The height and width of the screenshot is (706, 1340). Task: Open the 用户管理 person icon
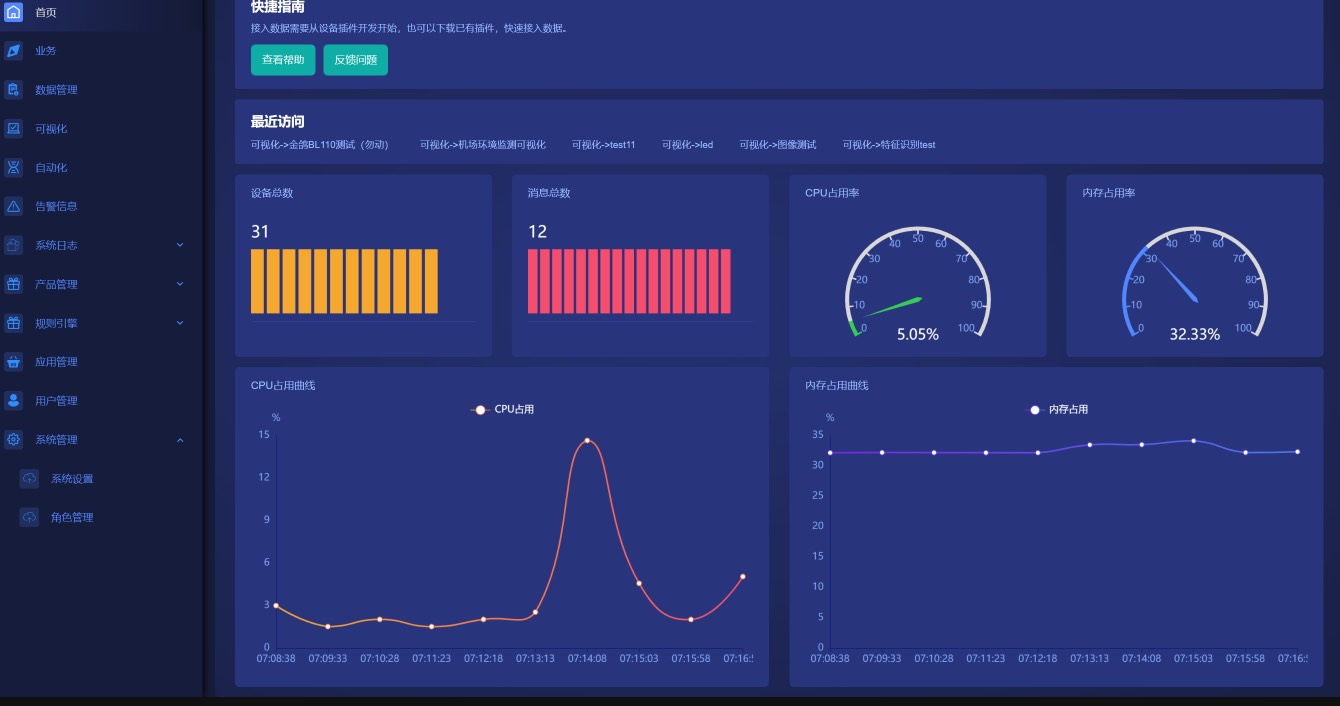click(14, 401)
